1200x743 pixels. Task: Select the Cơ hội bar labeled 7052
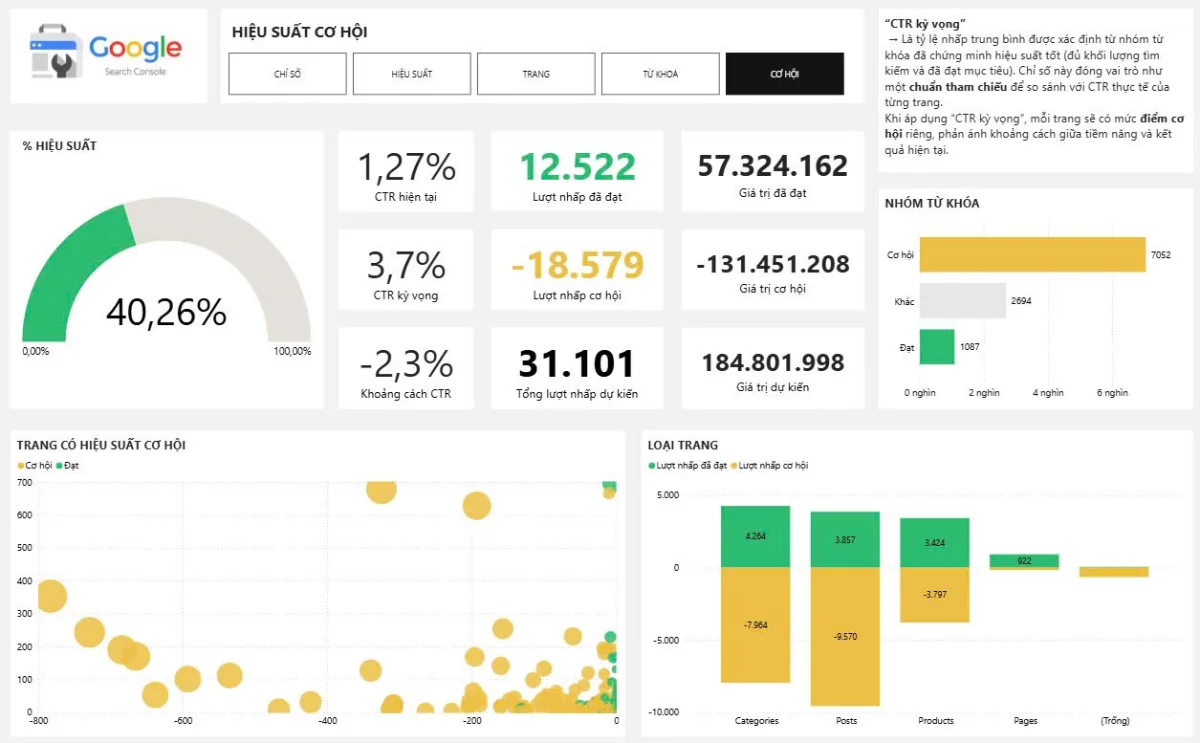coord(1033,254)
